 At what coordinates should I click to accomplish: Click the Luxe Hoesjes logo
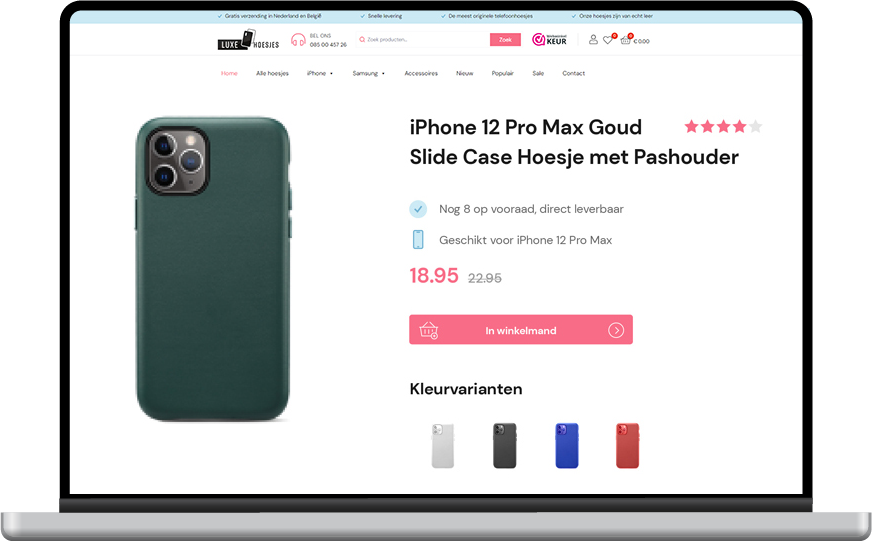[248, 40]
